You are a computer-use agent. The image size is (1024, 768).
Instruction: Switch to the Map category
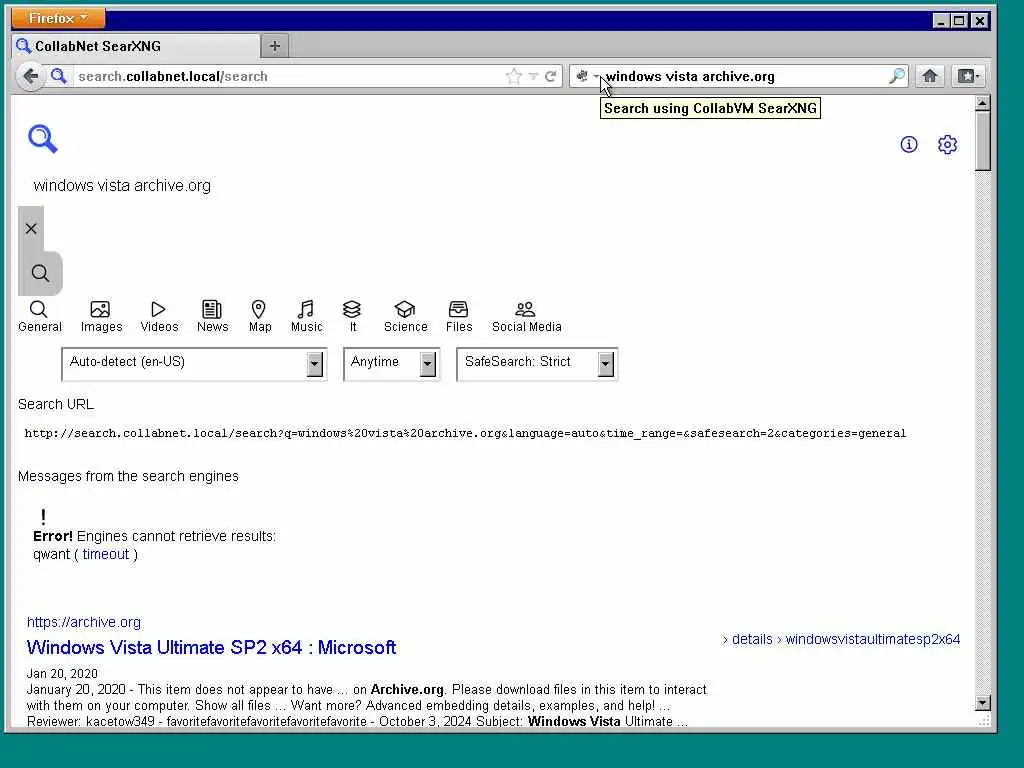coord(259,317)
